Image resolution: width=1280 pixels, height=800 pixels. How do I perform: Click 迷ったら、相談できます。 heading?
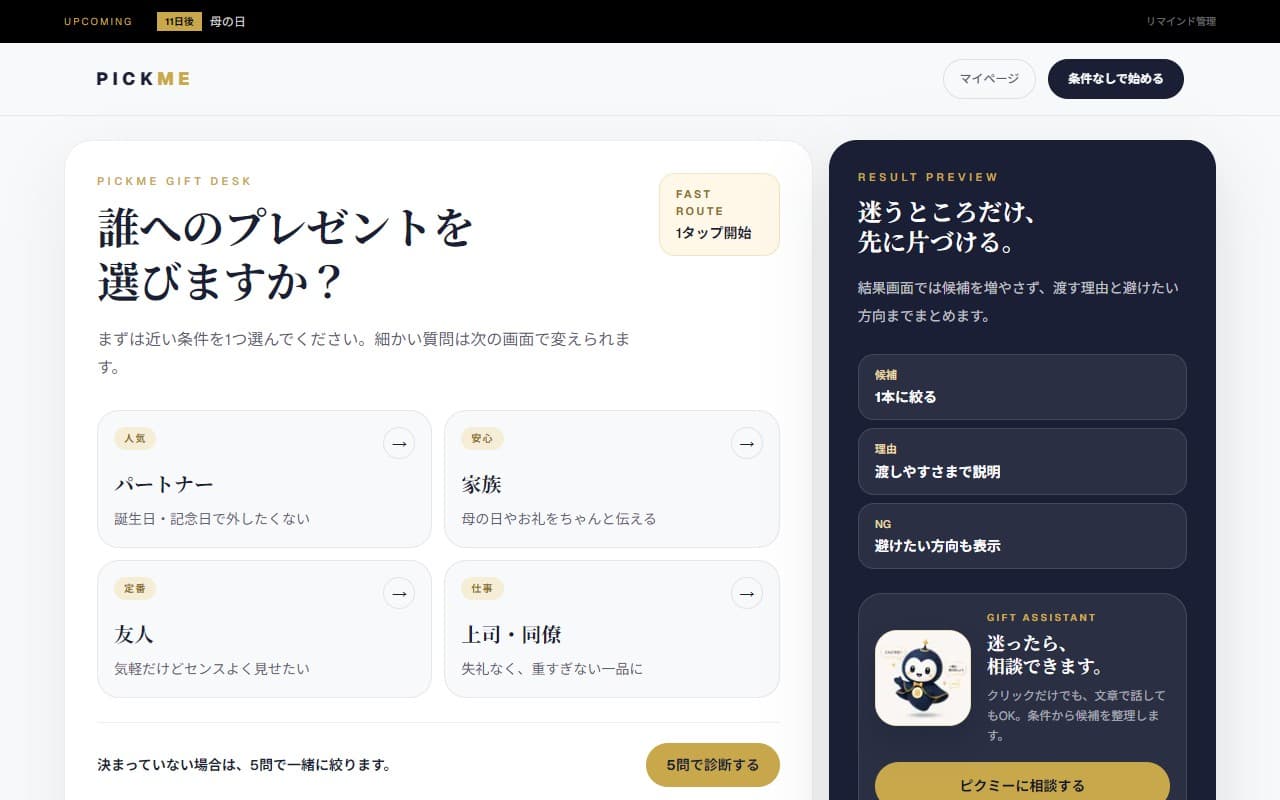point(1045,655)
